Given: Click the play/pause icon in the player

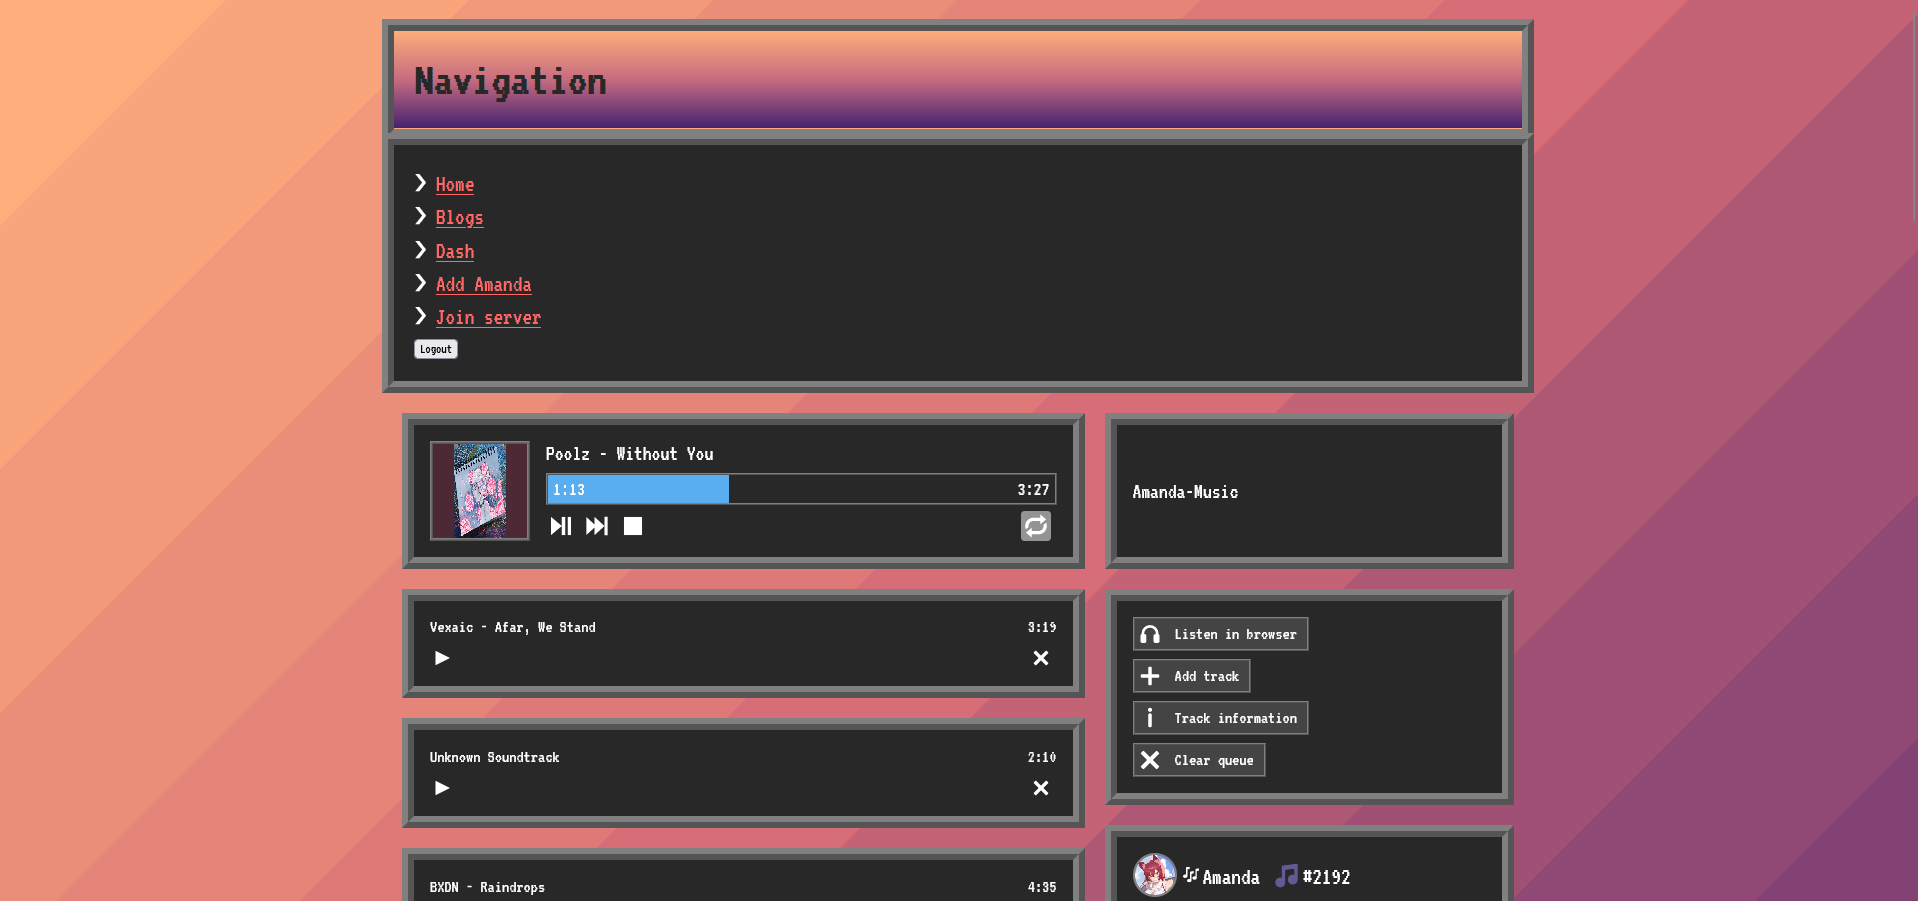Looking at the screenshot, I should click(561, 526).
